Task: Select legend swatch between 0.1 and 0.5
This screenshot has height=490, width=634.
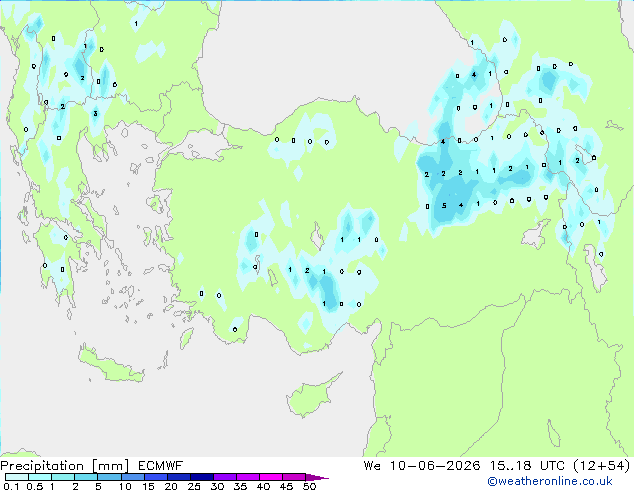Action: point(17,477)
